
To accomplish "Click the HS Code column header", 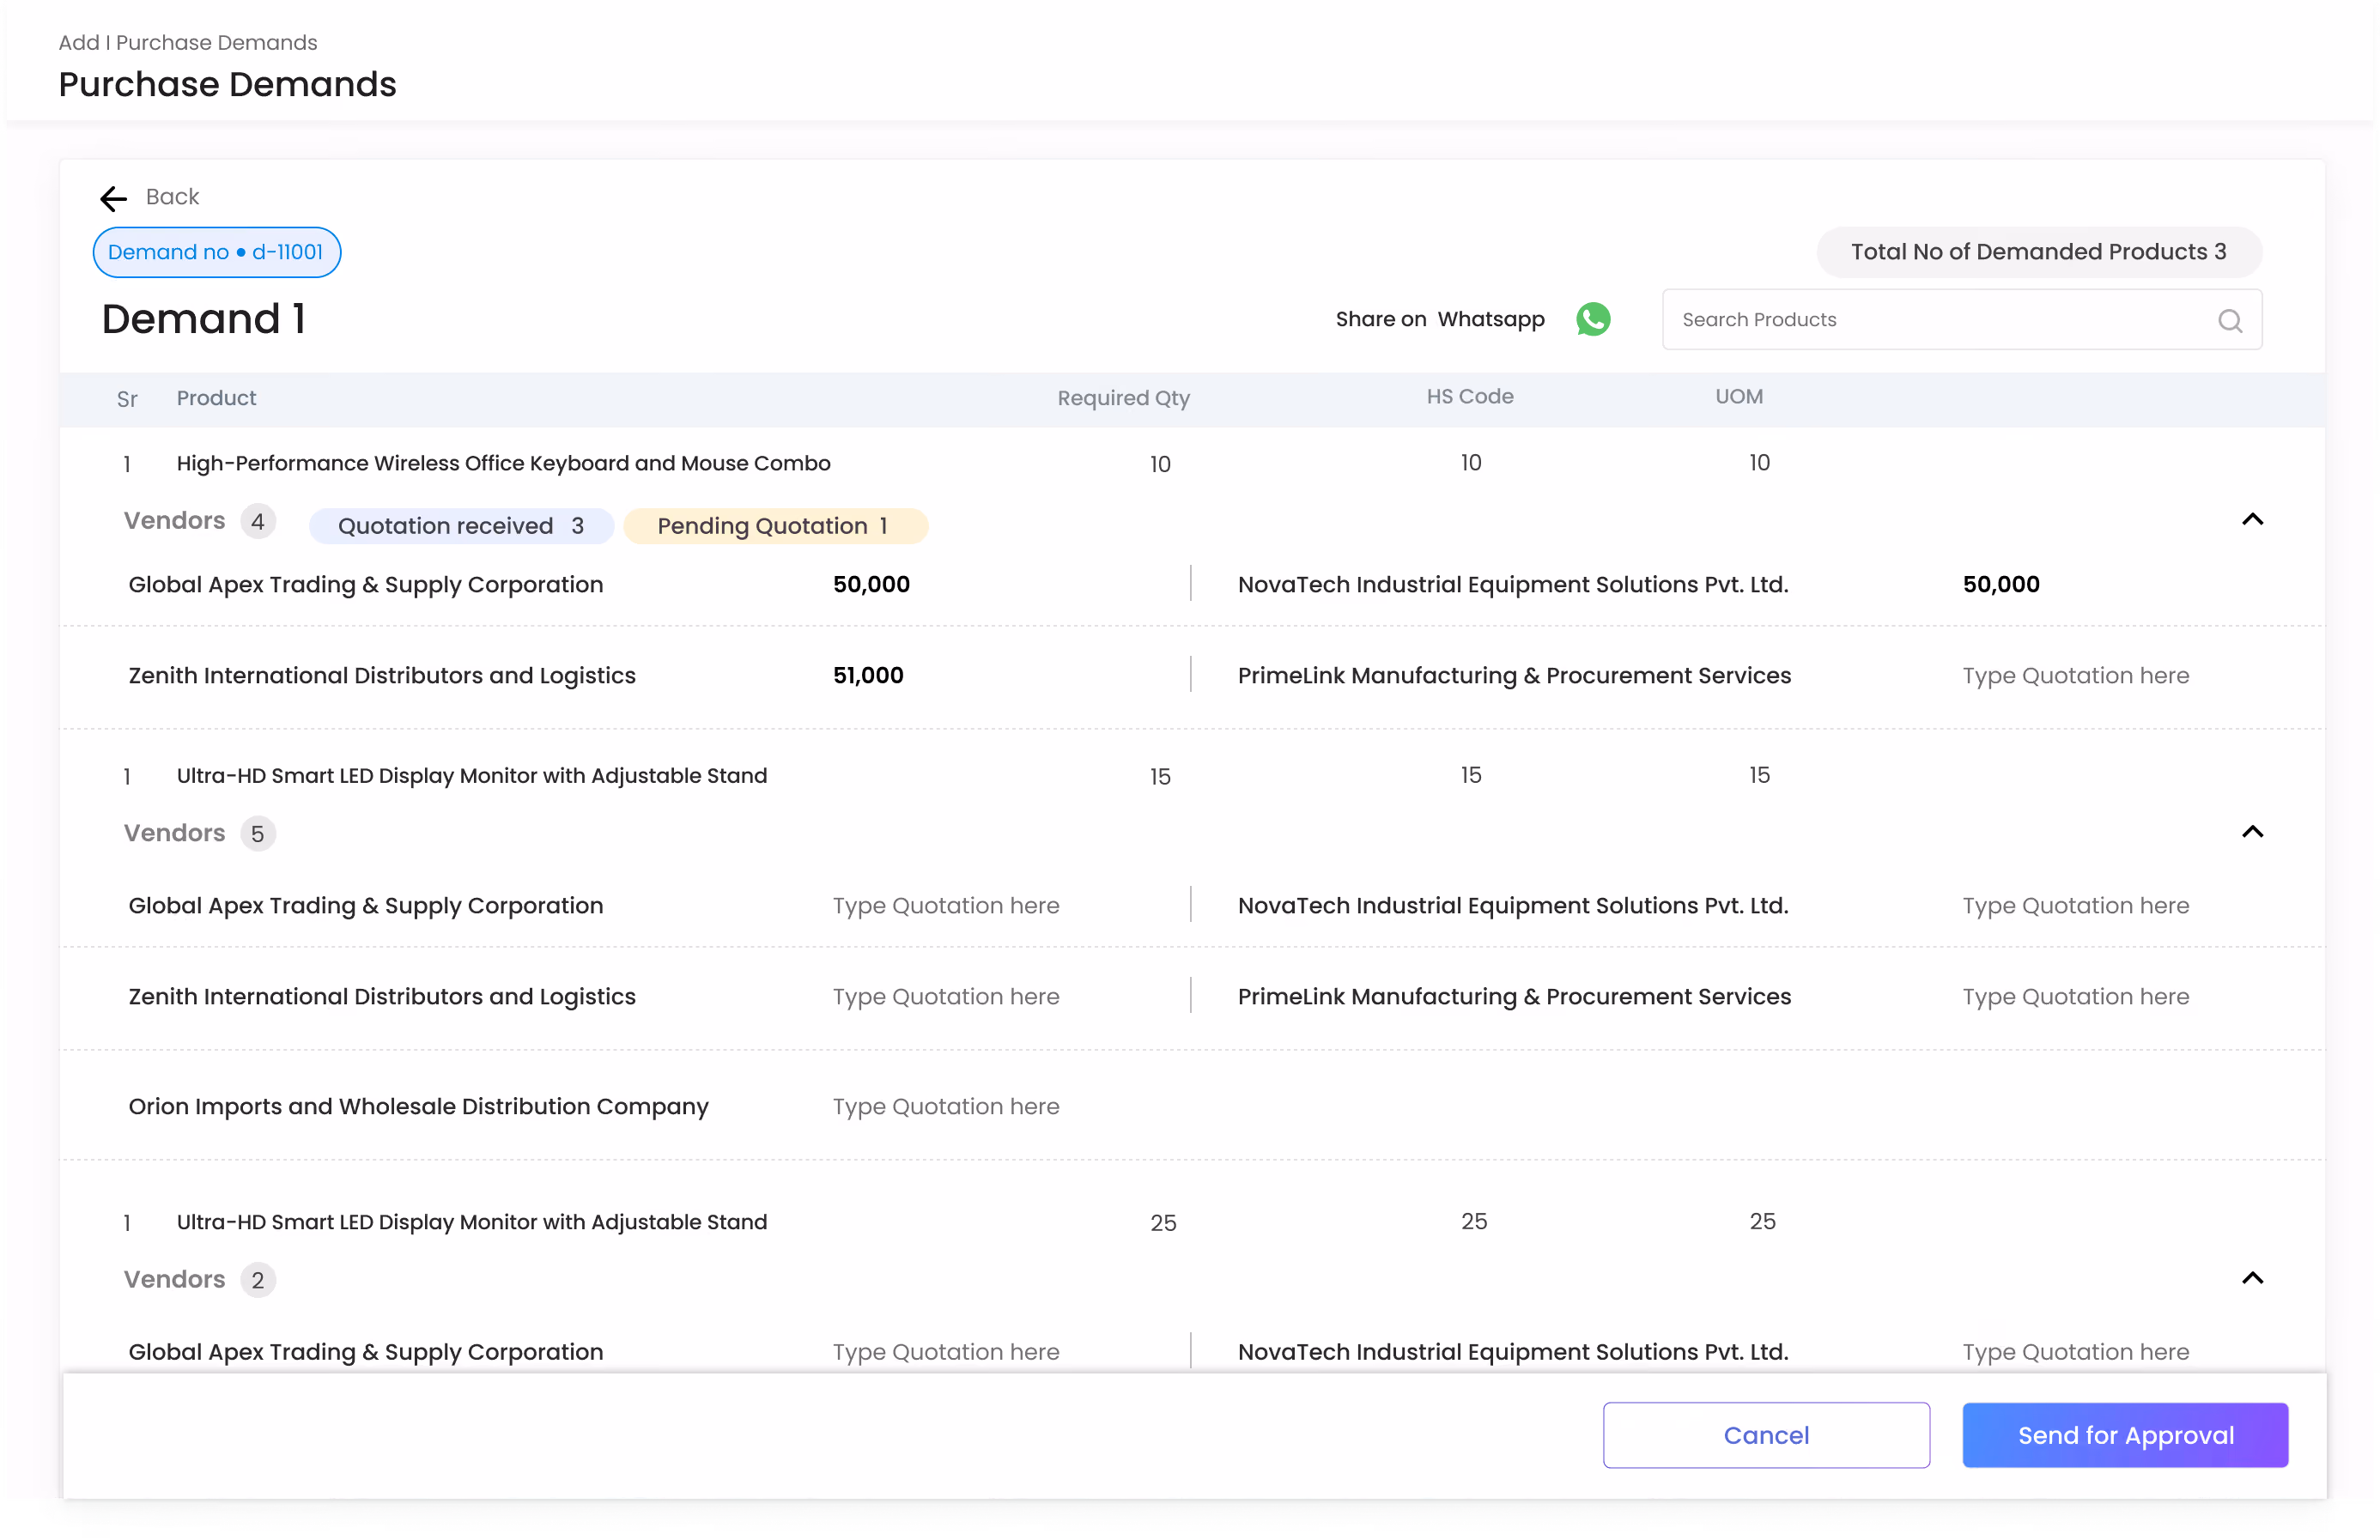I will [1469, 397].
